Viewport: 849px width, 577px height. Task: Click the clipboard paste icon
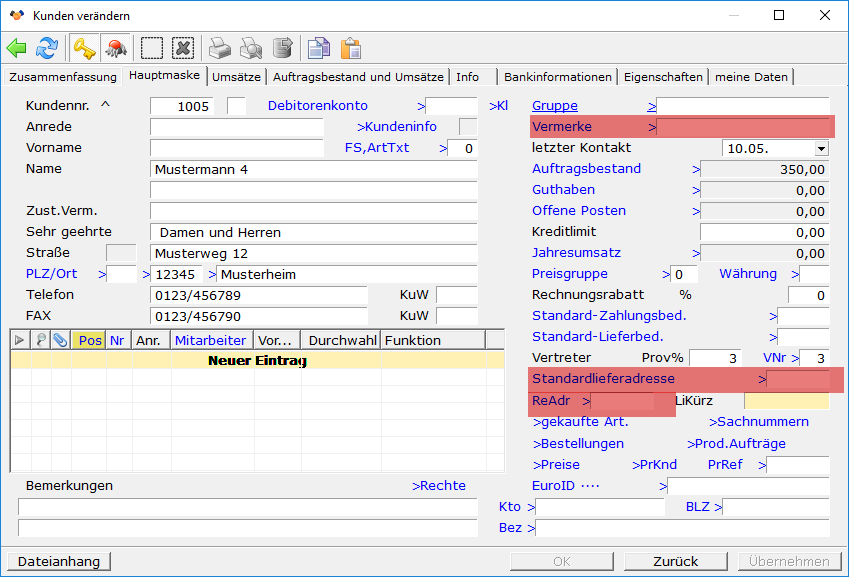coord(350,48)
